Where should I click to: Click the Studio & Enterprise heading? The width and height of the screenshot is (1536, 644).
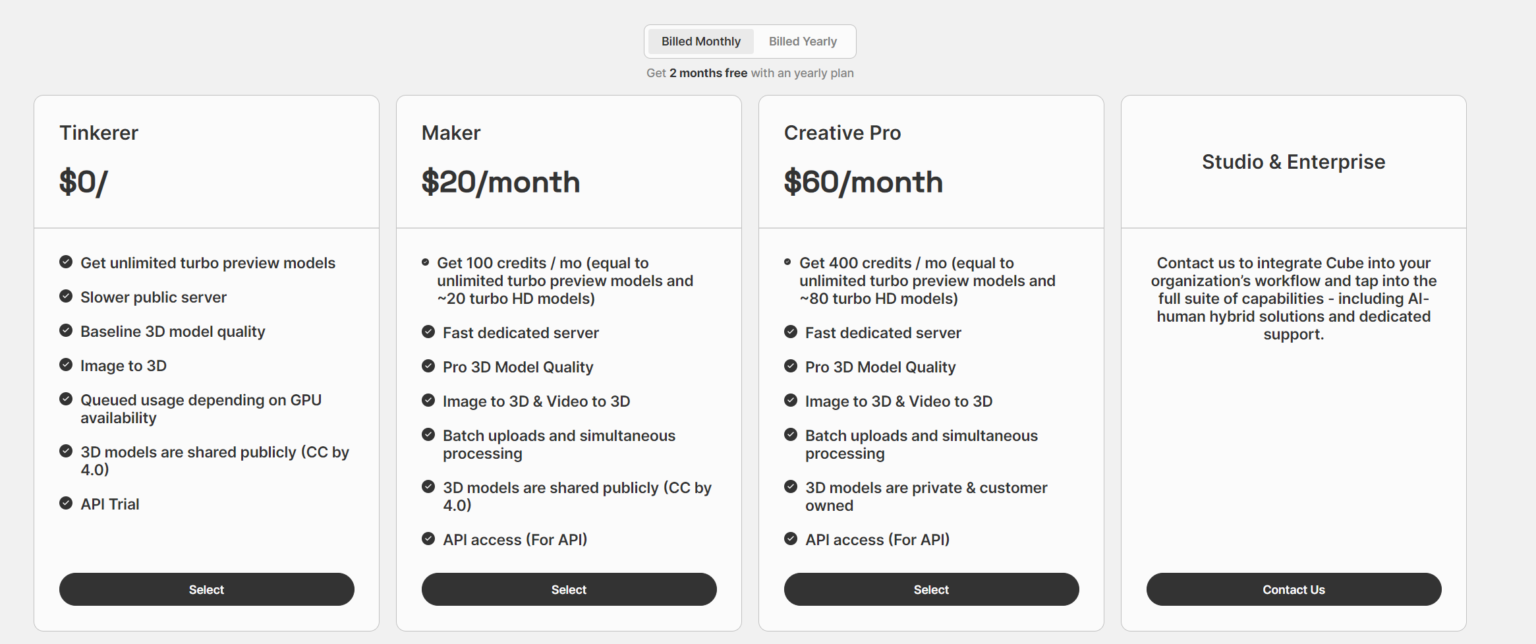tap(1293, 162)
